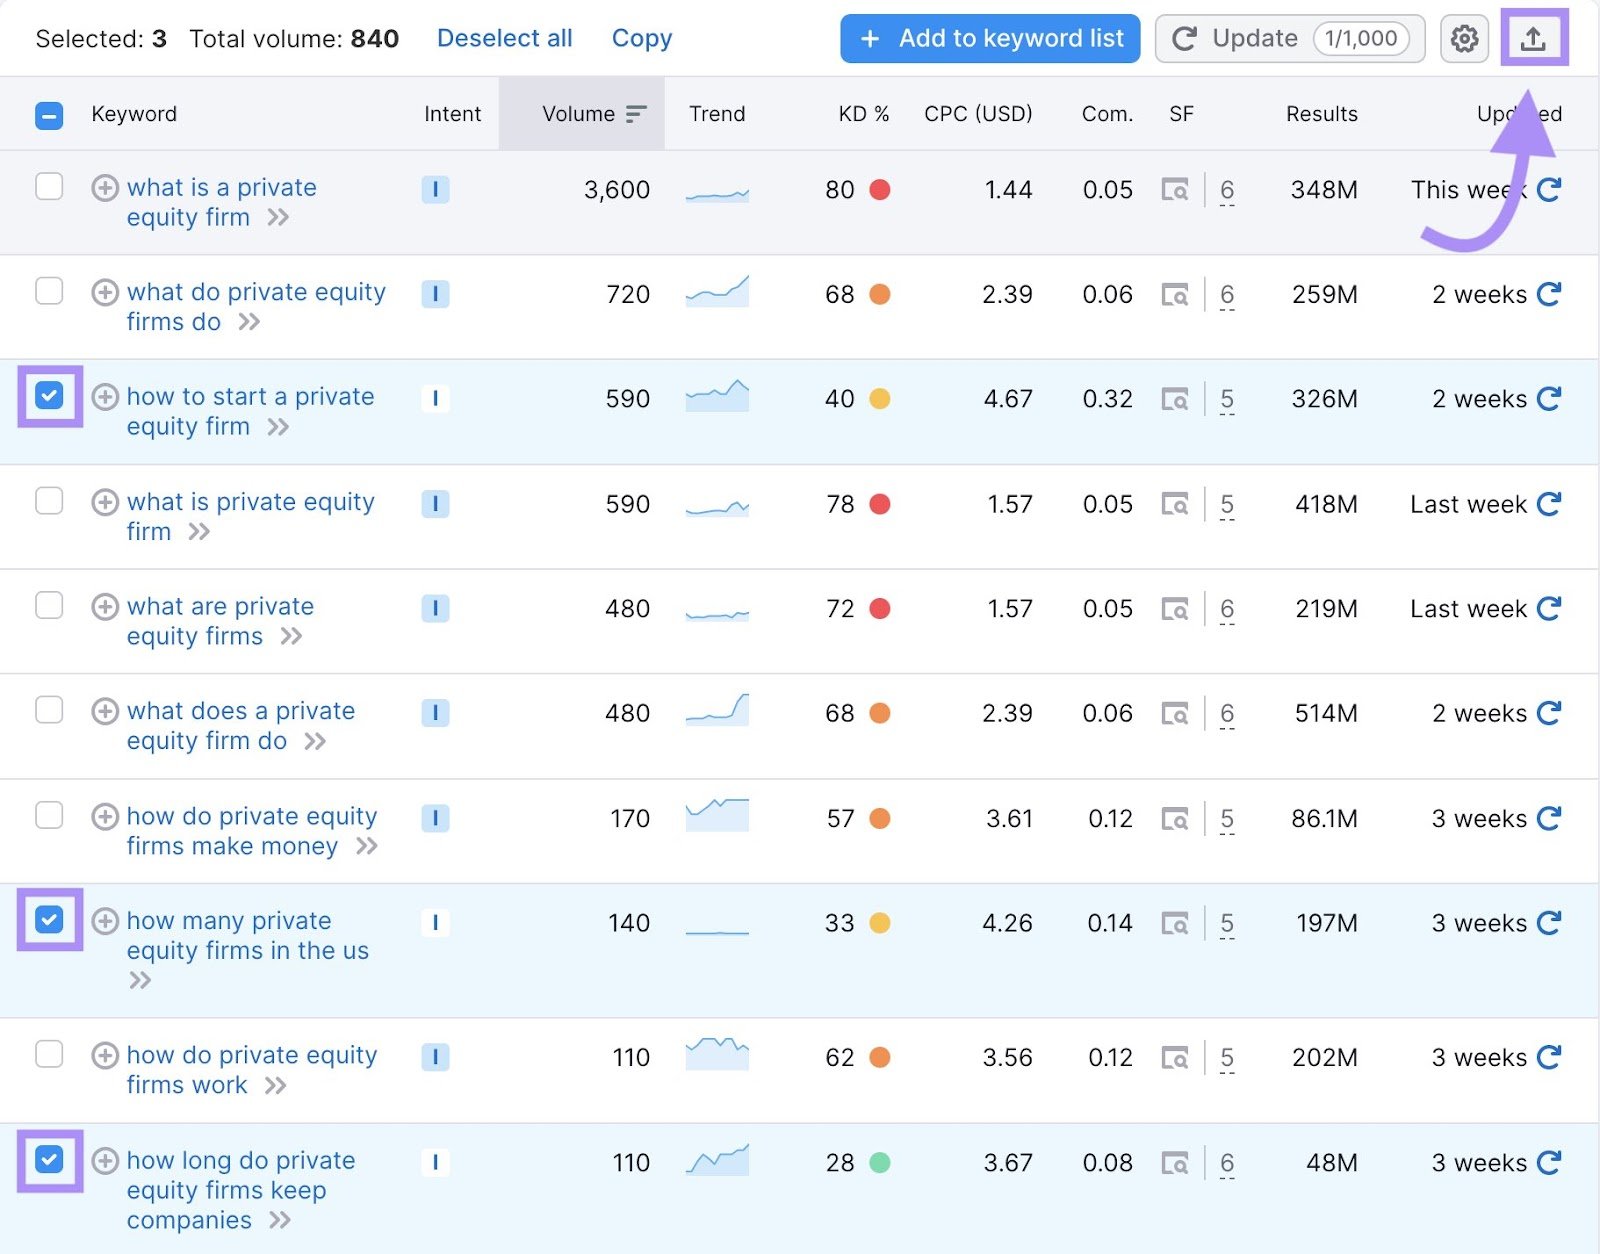Click the green KD dot for 'how long do private equity firms keep companies'
Screen dimensions: 1600x1254
coord(878,1162)
